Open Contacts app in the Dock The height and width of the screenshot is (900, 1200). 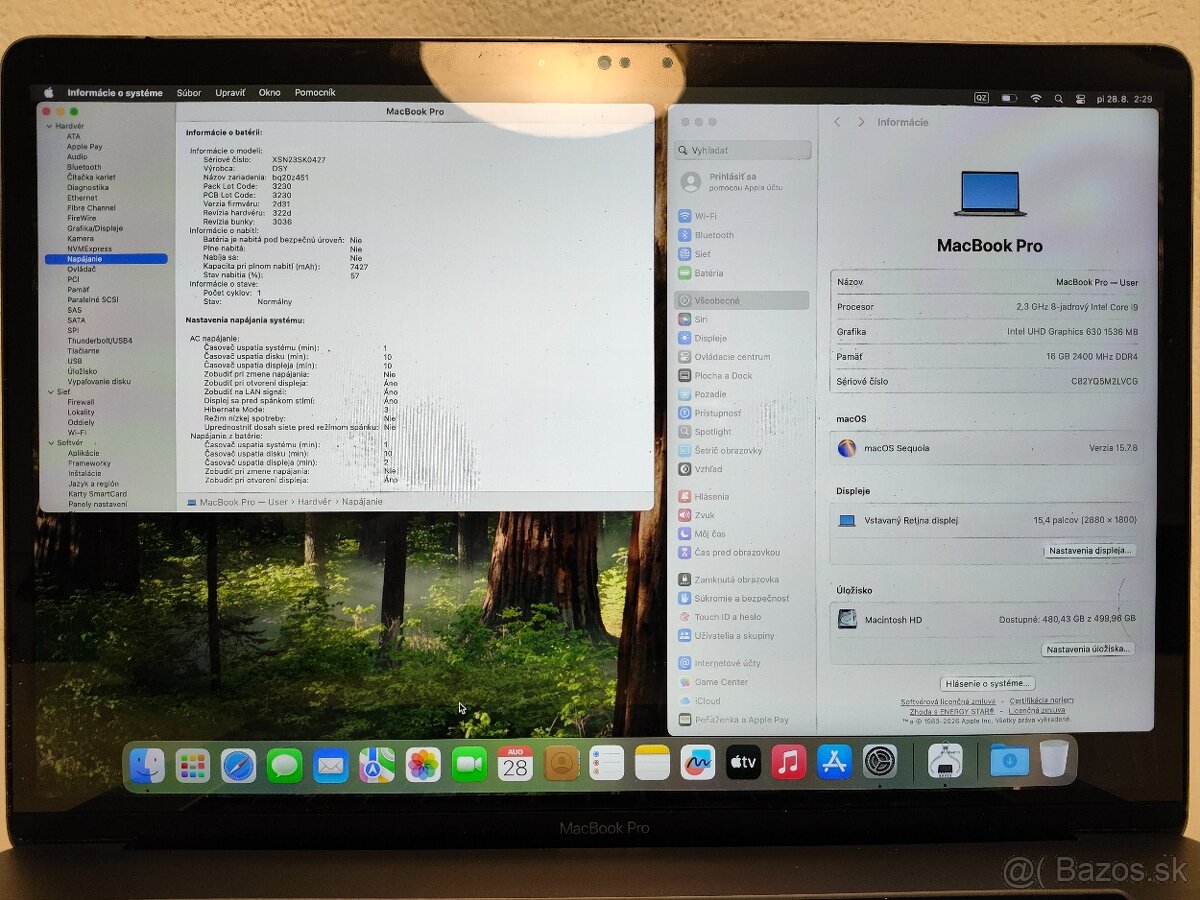click(x=562, y=764)
